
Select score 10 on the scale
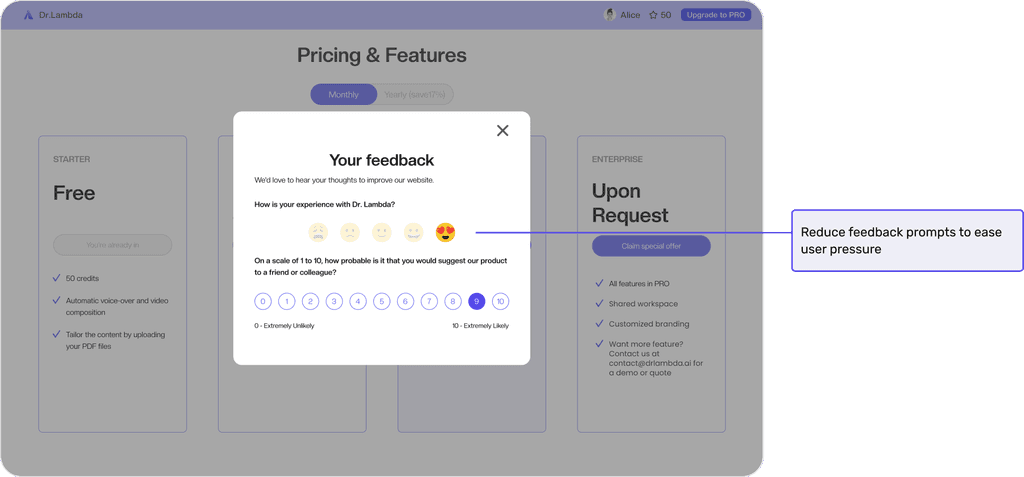click(500, 301)
